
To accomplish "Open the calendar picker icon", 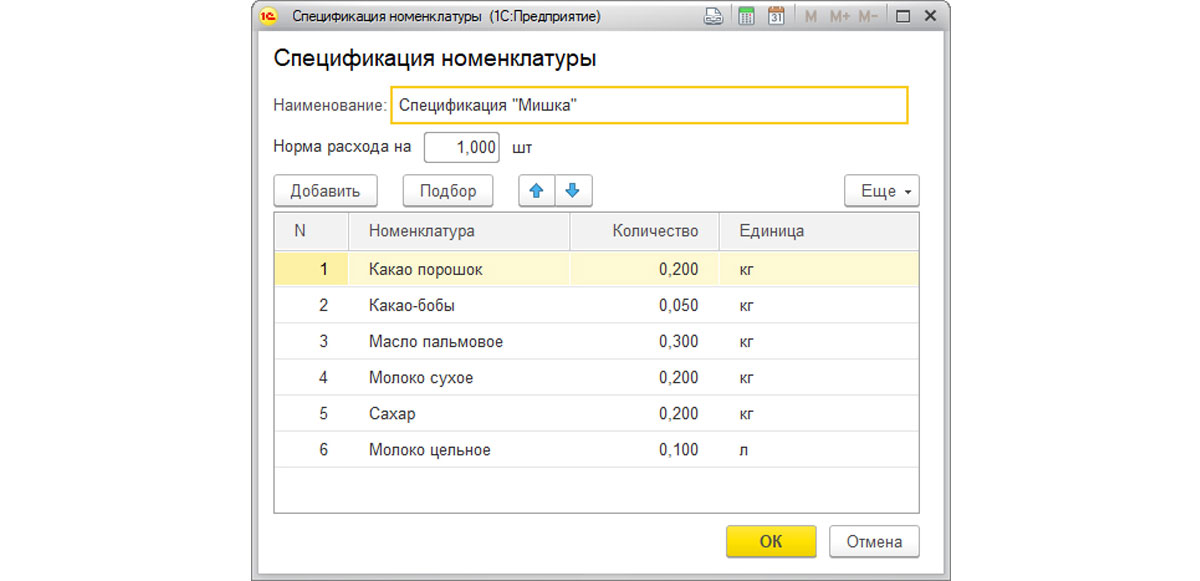I will pos(776,15).
